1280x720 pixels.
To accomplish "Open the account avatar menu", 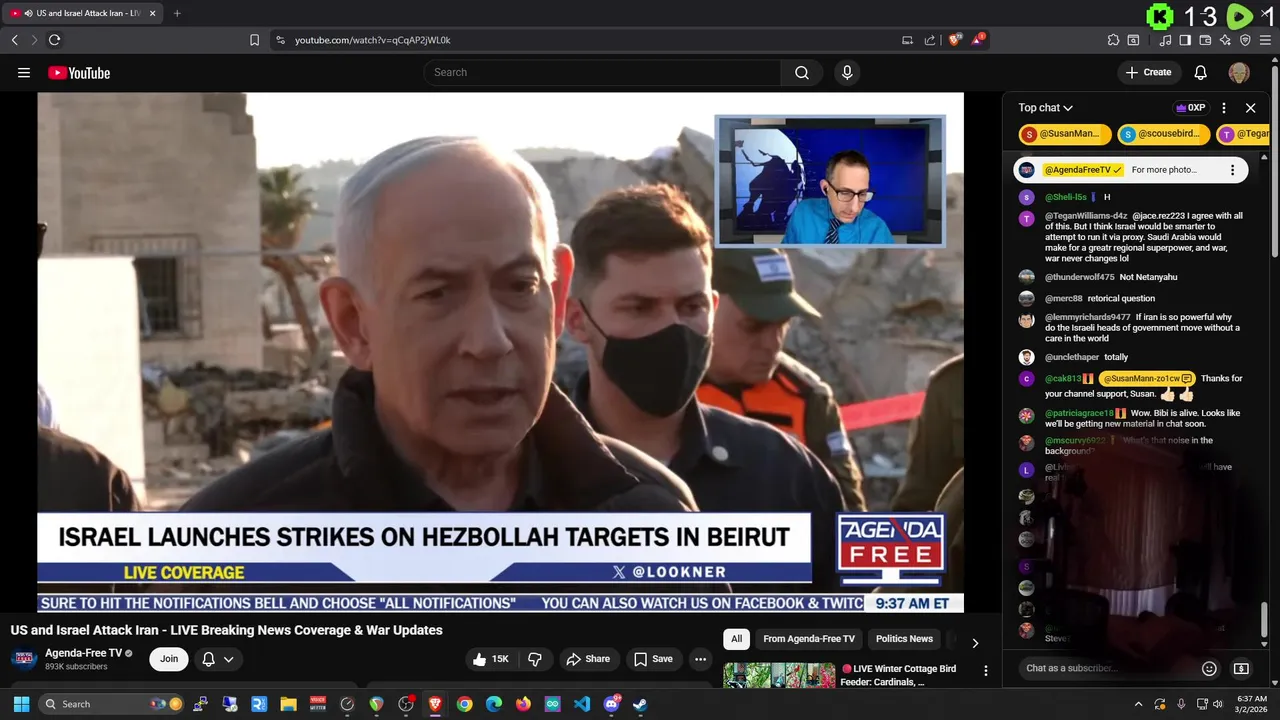I will pos(1239,72).
